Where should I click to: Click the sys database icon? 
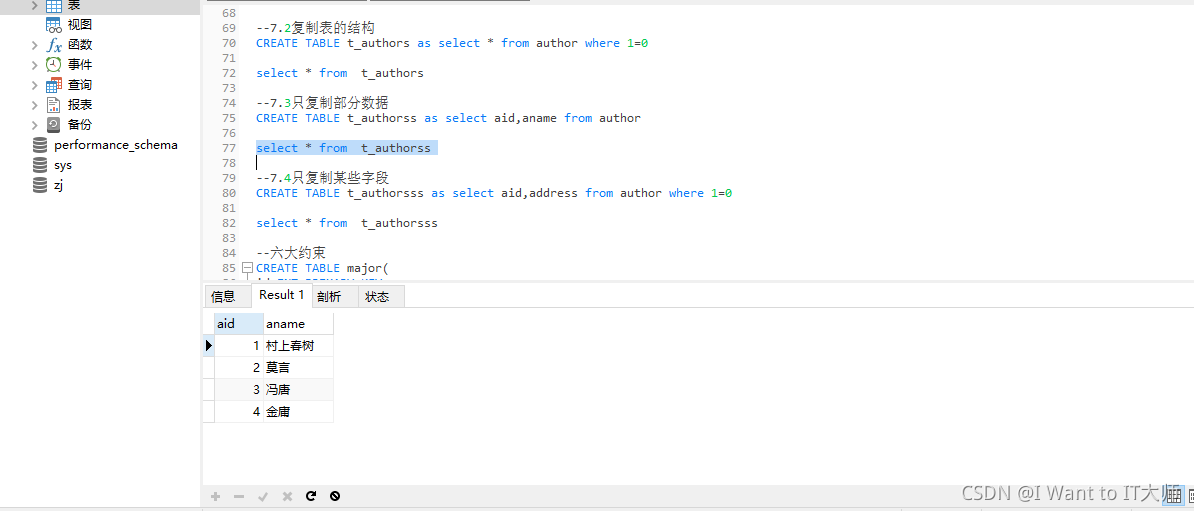(40, 164)
